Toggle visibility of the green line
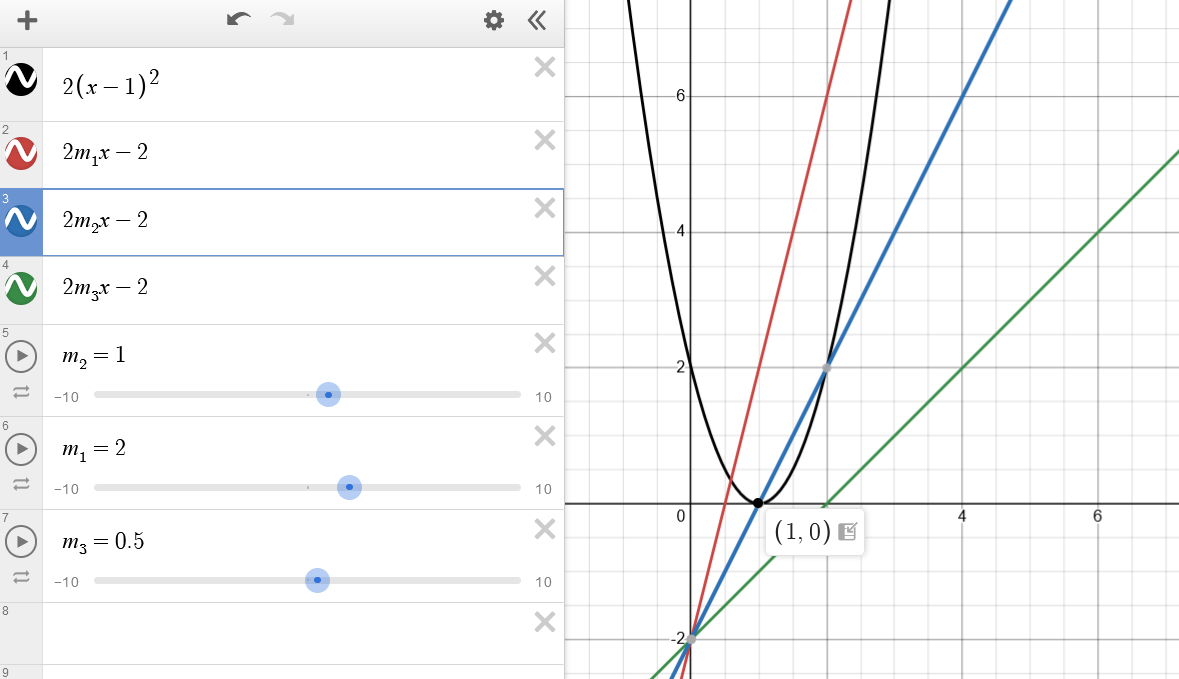1179x679 pixels. pyautogui.click(x=21, y=288)
